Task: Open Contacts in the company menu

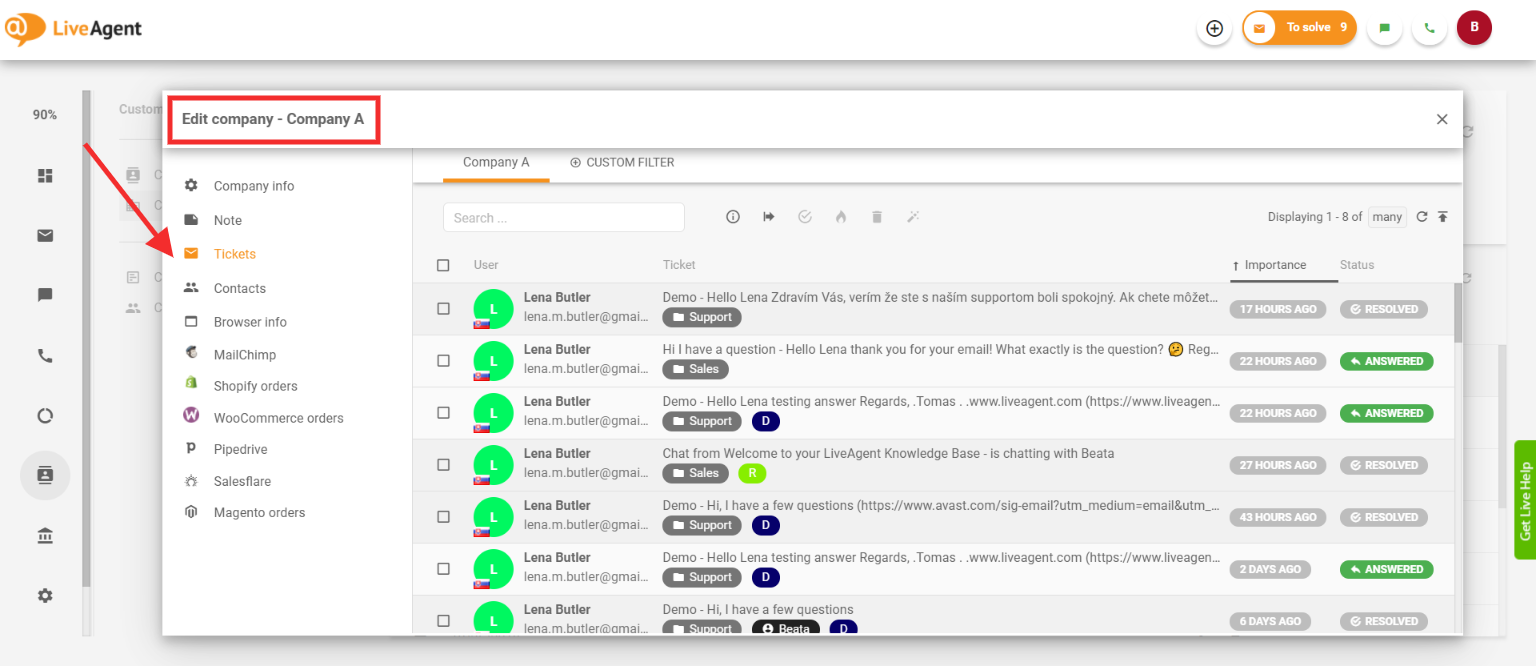Action: click(x=239, y=288)
